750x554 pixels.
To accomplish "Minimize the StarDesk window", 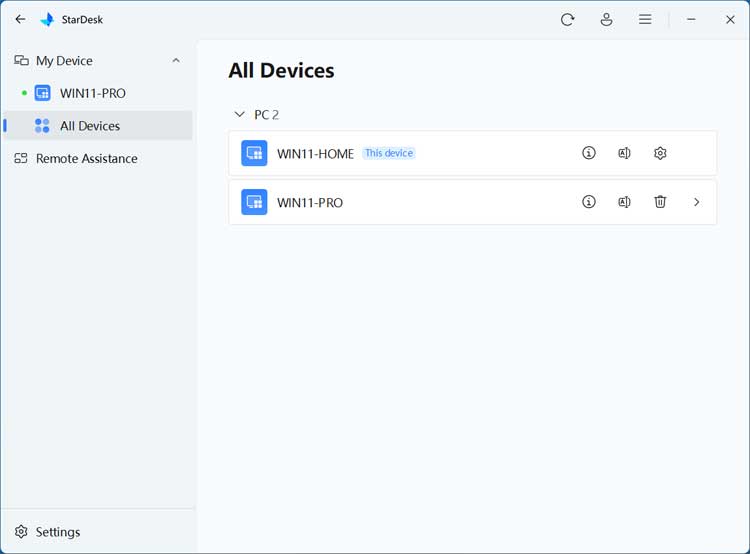I will [x=691, y=20].
